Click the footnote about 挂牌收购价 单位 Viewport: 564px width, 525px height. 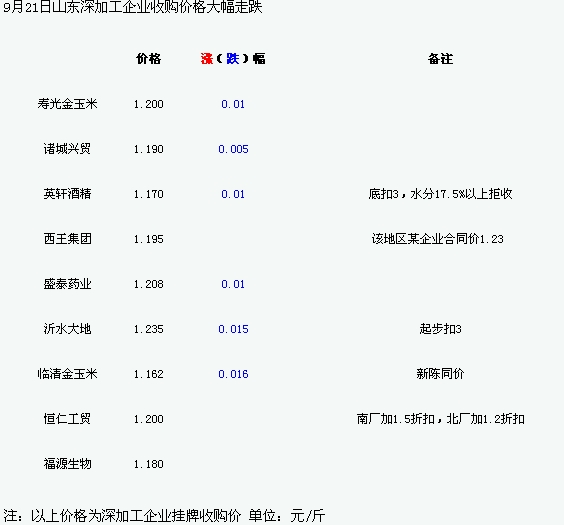tap(164, 516)
